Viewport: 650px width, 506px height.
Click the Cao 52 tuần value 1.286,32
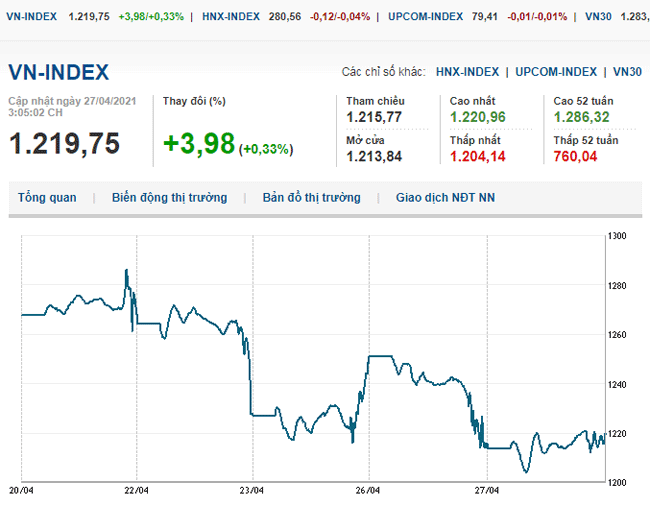(x=581, y=118)
